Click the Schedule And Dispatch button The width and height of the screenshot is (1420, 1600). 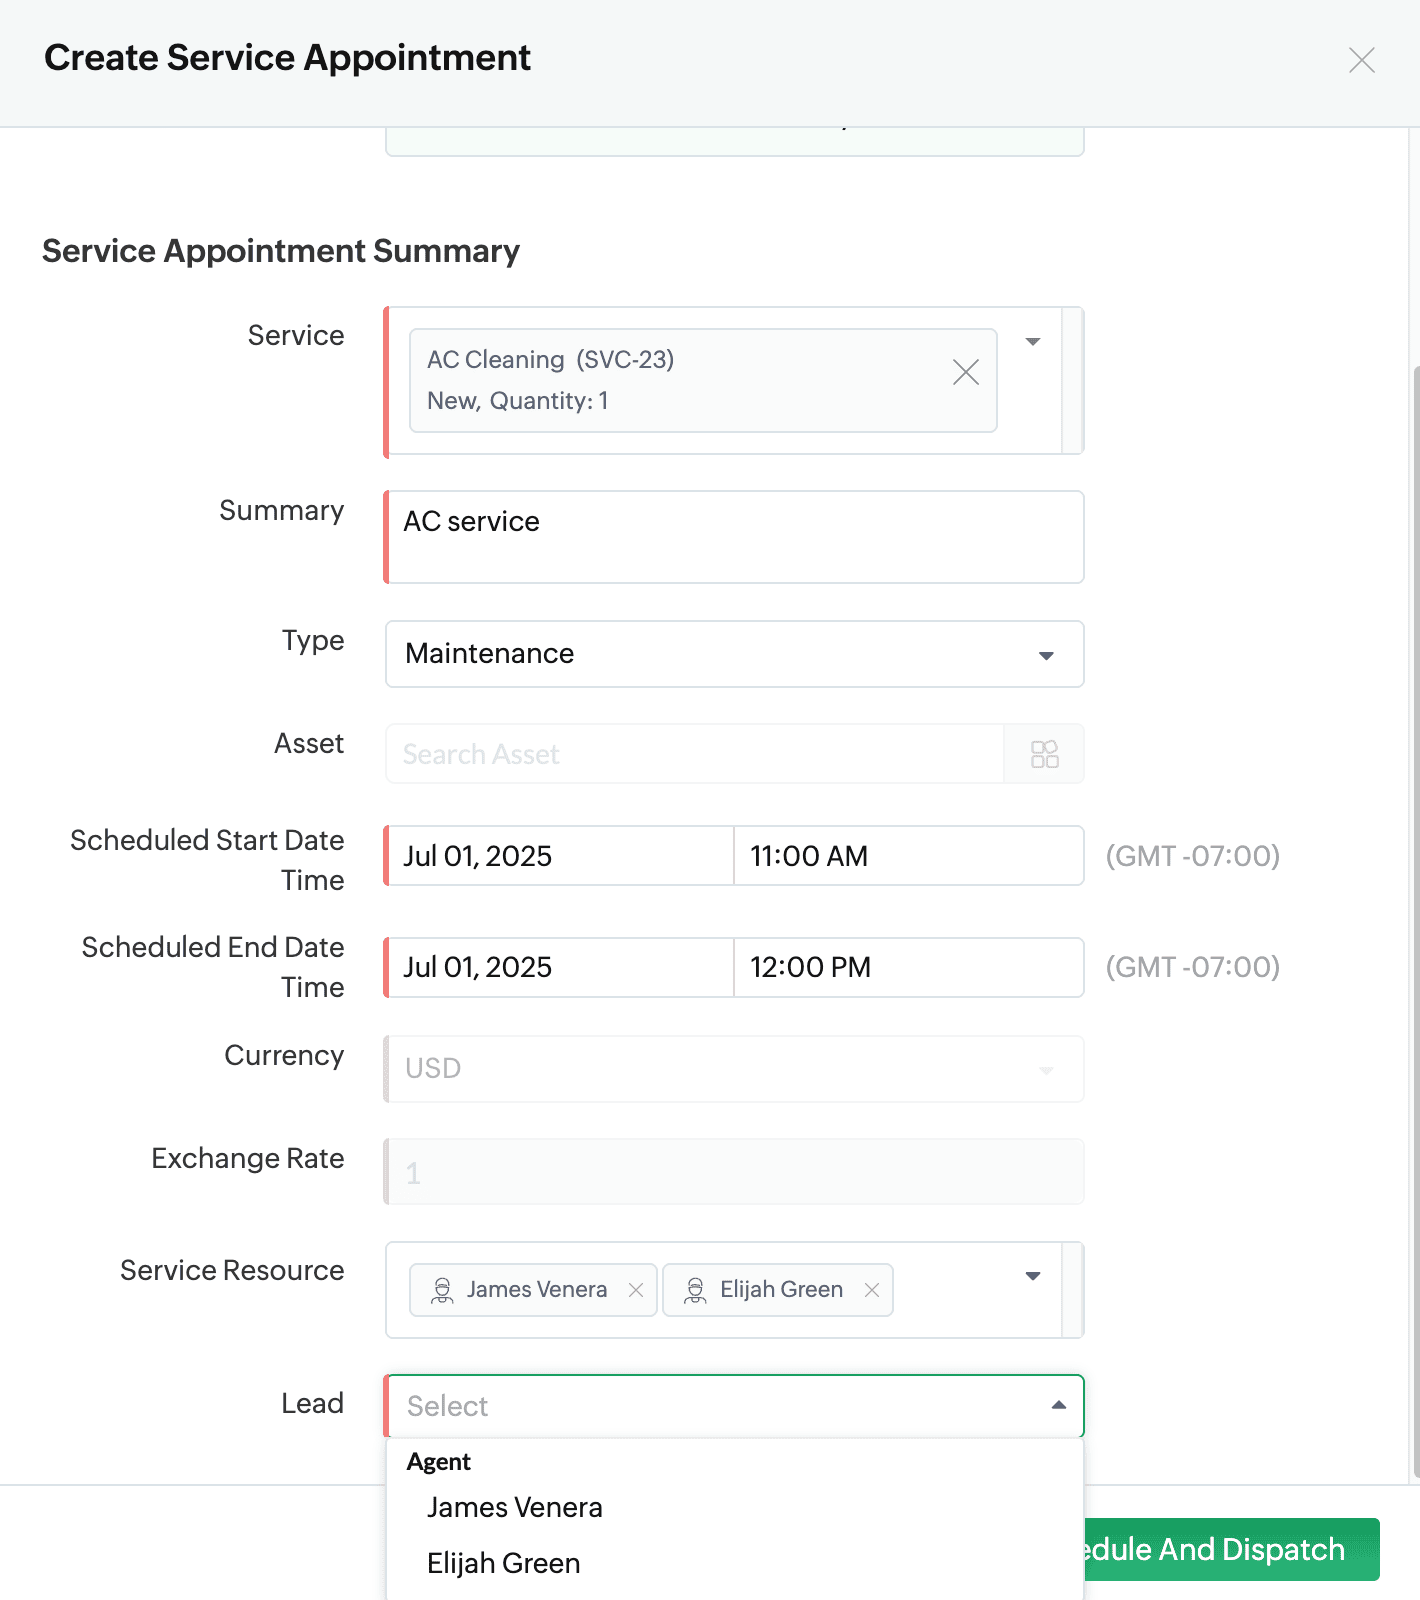(1230, 1549)
